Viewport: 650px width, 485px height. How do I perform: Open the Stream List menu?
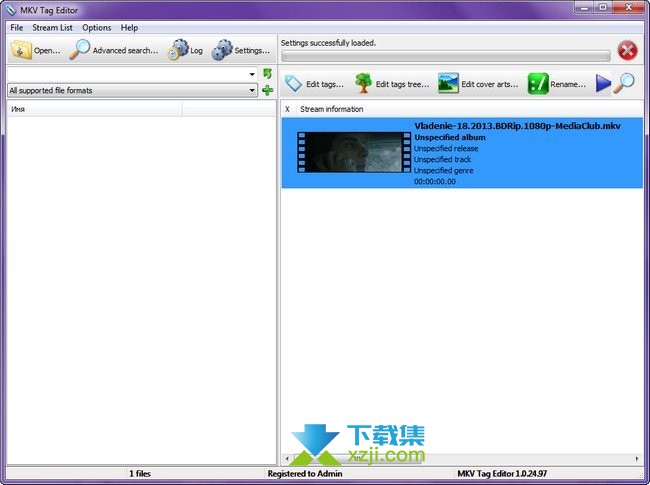[x=52, y=28]
